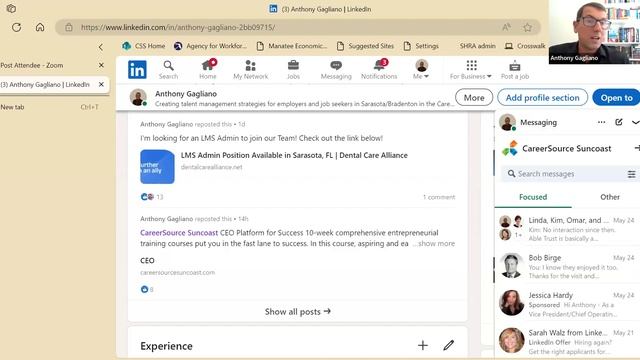
Task: Open Agency for Workforce bookmark
Action: pos(210,46)
